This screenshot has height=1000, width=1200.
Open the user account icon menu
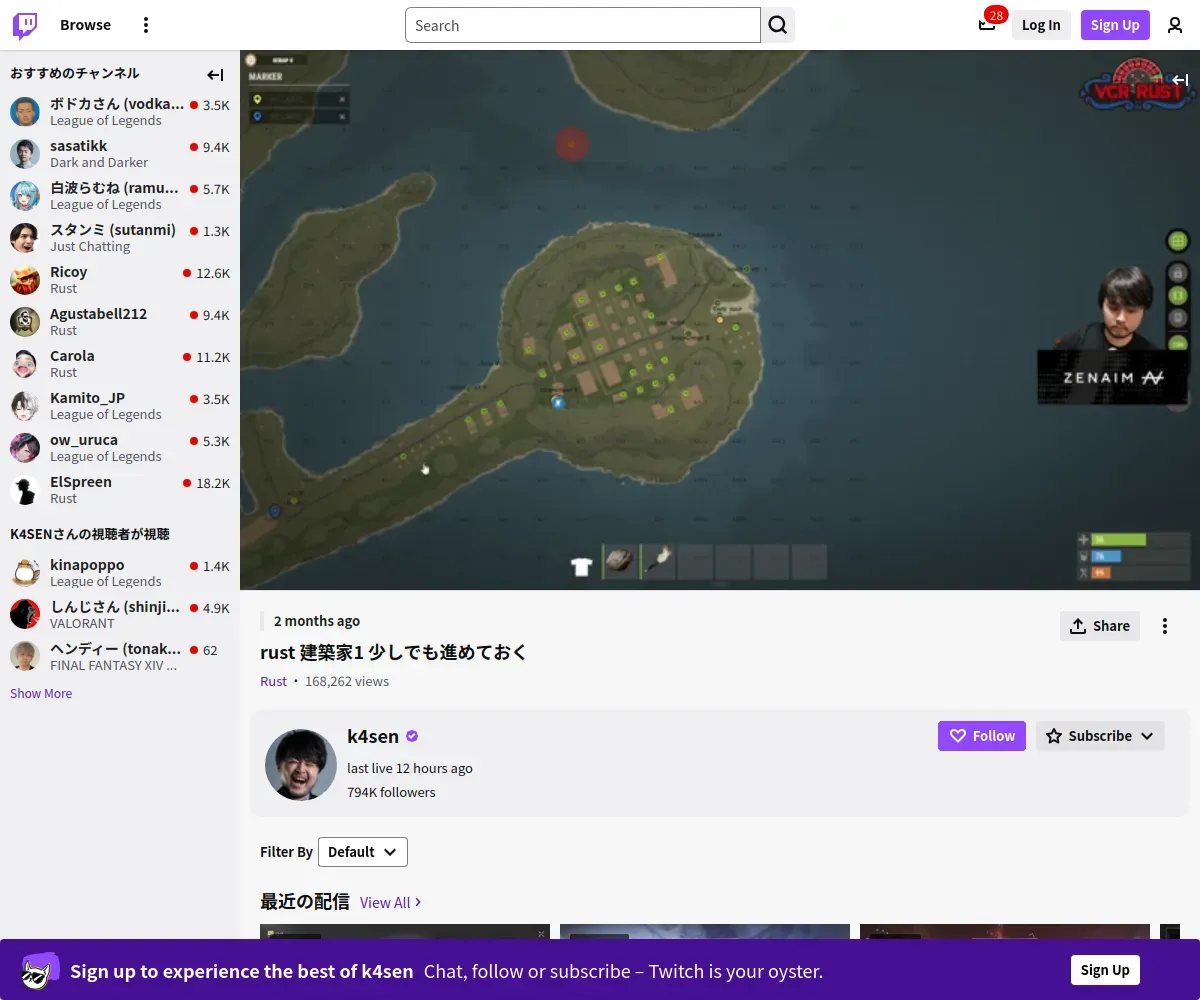(x=1175, y=25)
